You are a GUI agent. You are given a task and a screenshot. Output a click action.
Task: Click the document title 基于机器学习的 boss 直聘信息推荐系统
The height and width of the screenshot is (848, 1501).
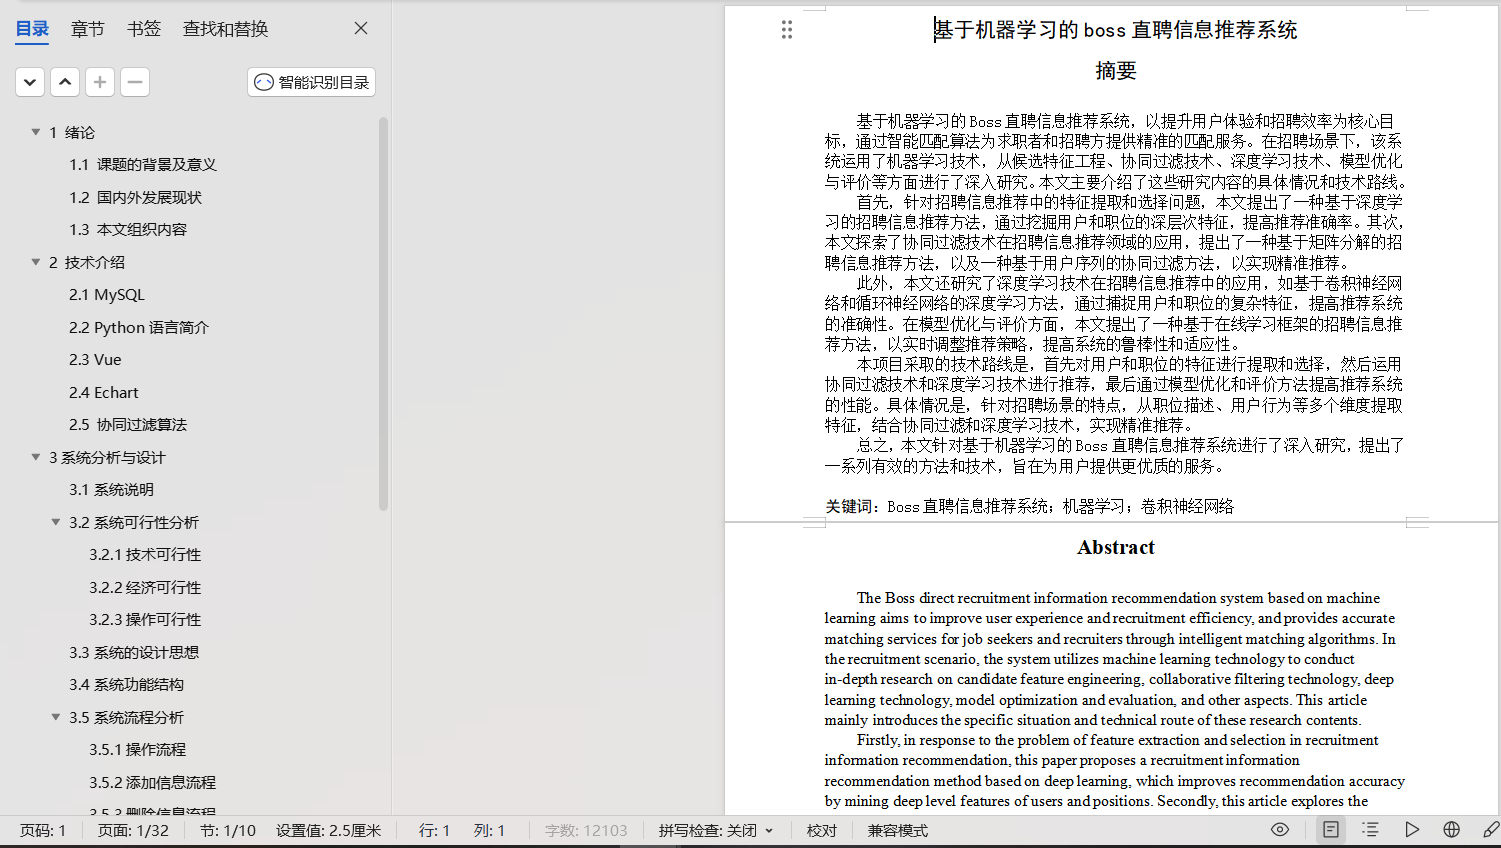1116,30
